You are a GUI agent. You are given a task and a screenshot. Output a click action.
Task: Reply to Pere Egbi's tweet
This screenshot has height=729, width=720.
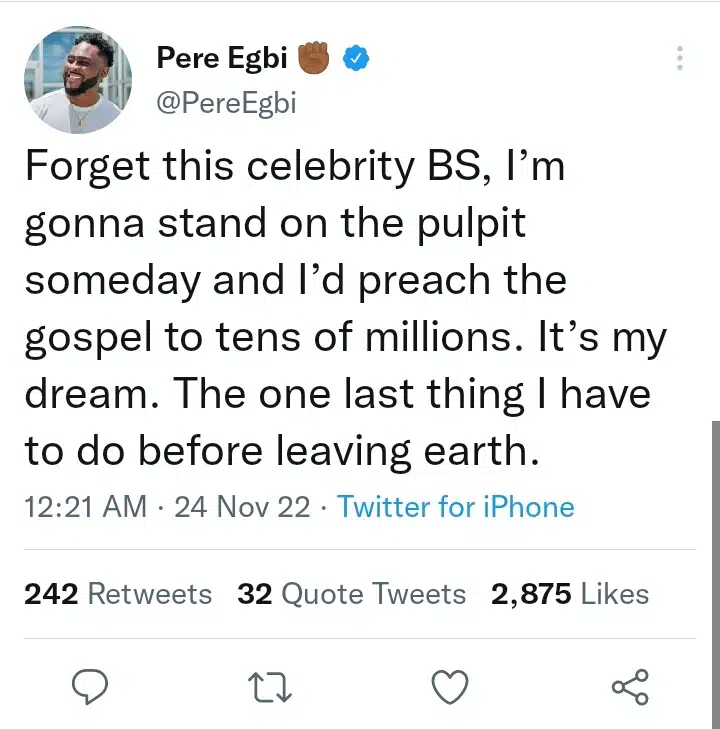coord(90,687)
